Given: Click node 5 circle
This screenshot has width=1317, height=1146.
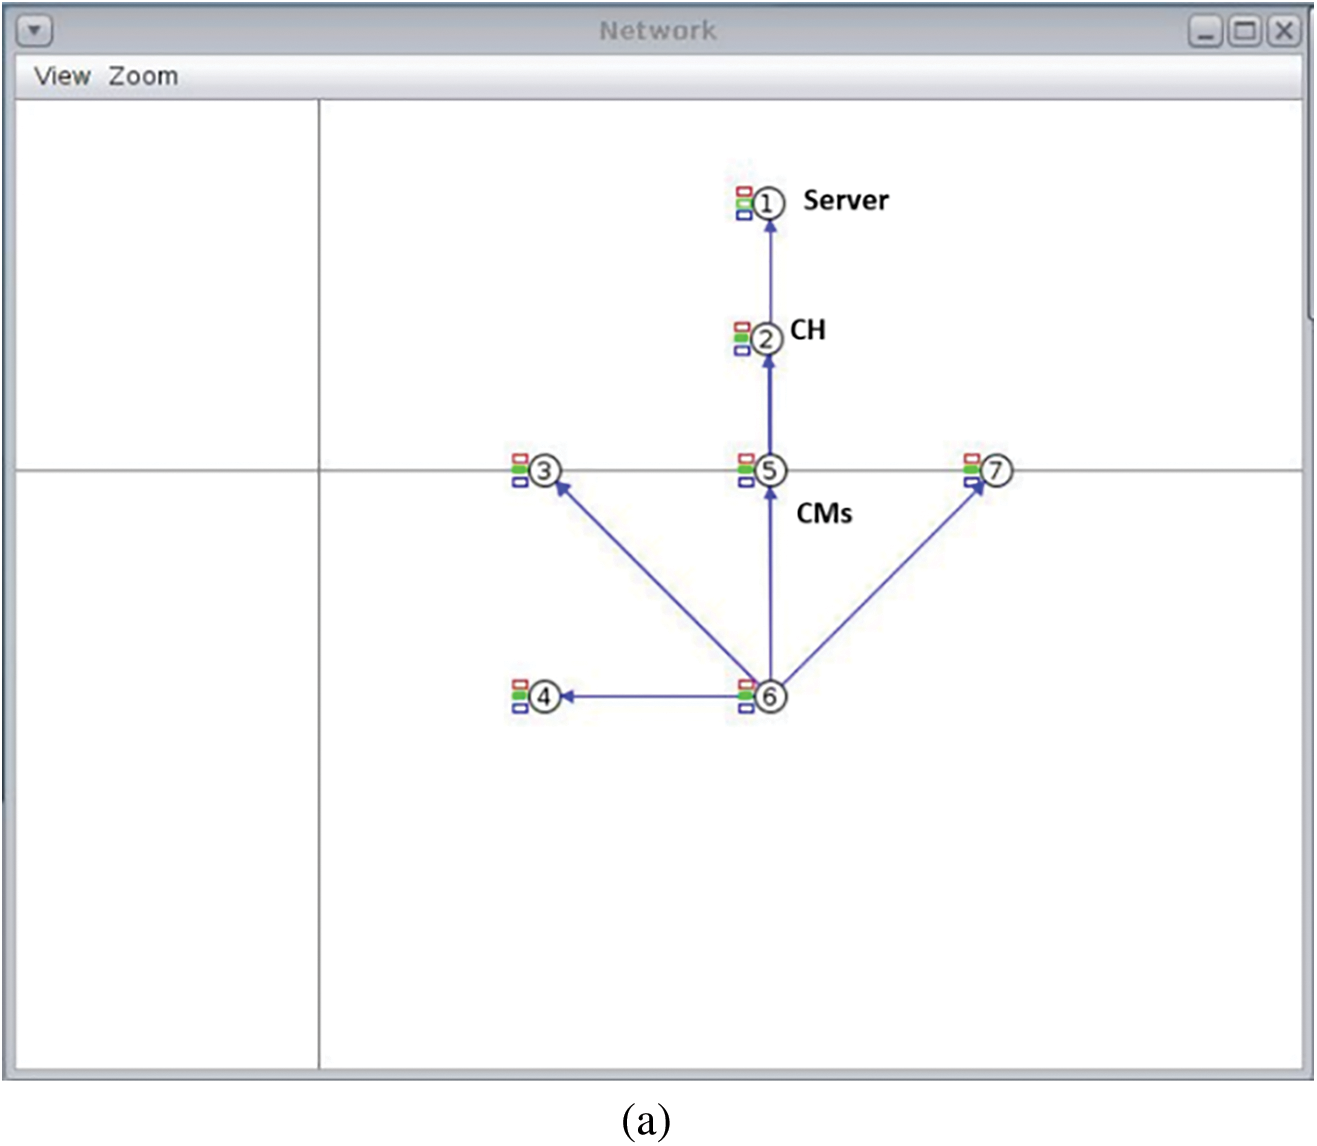Looking at the screenshot, I should [769, 470].
